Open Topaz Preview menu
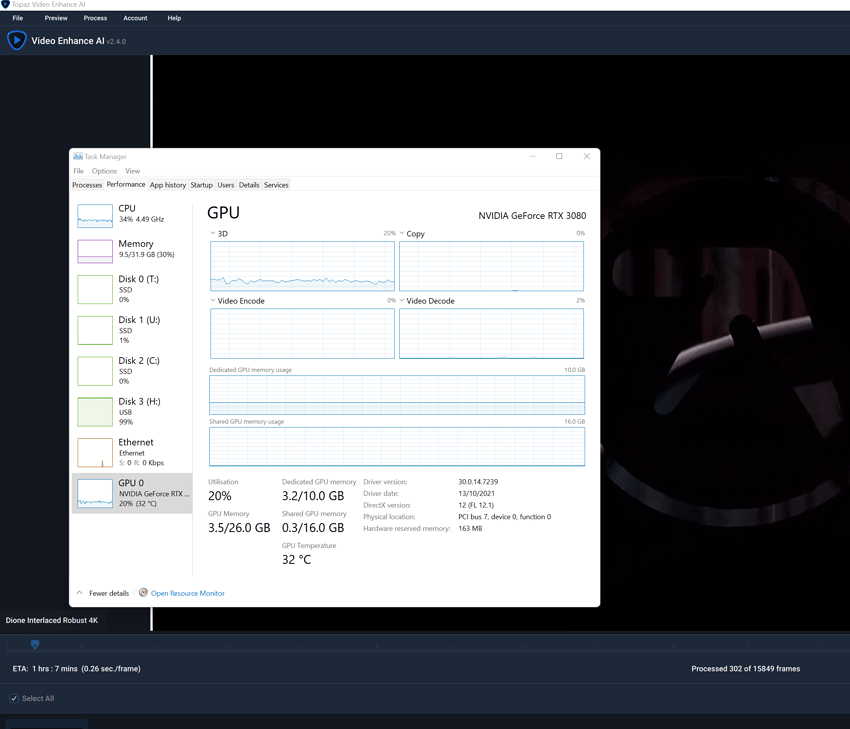The image size is (850, 729). click(56, 18)
